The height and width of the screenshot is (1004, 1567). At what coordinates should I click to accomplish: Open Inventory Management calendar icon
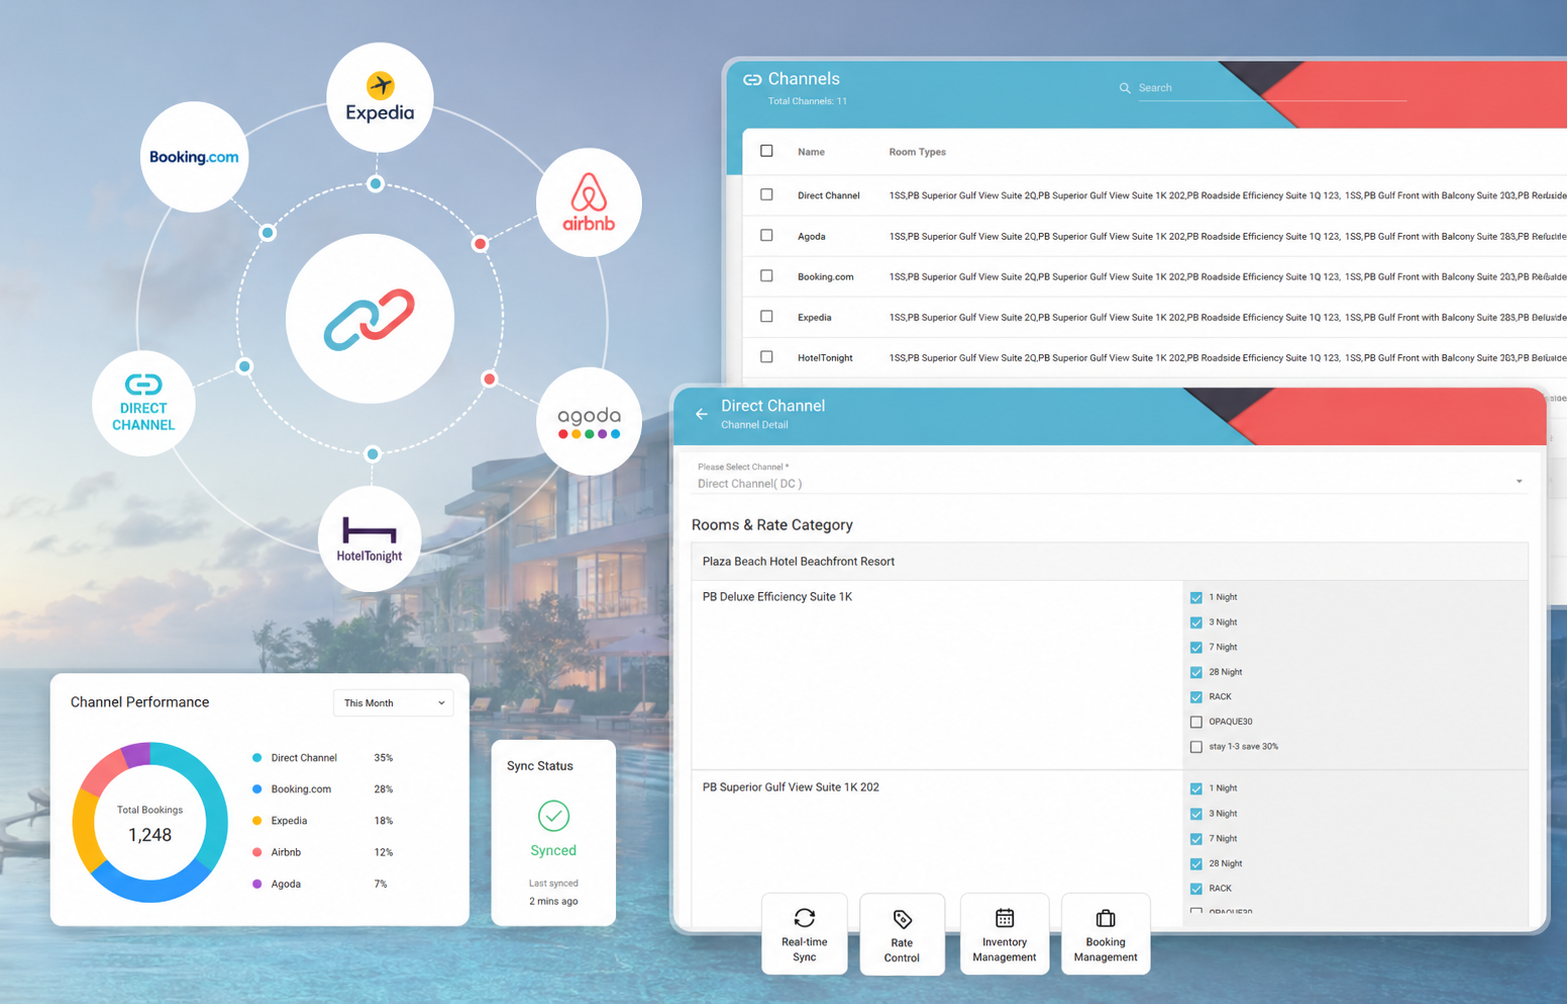coord(1005,918)
